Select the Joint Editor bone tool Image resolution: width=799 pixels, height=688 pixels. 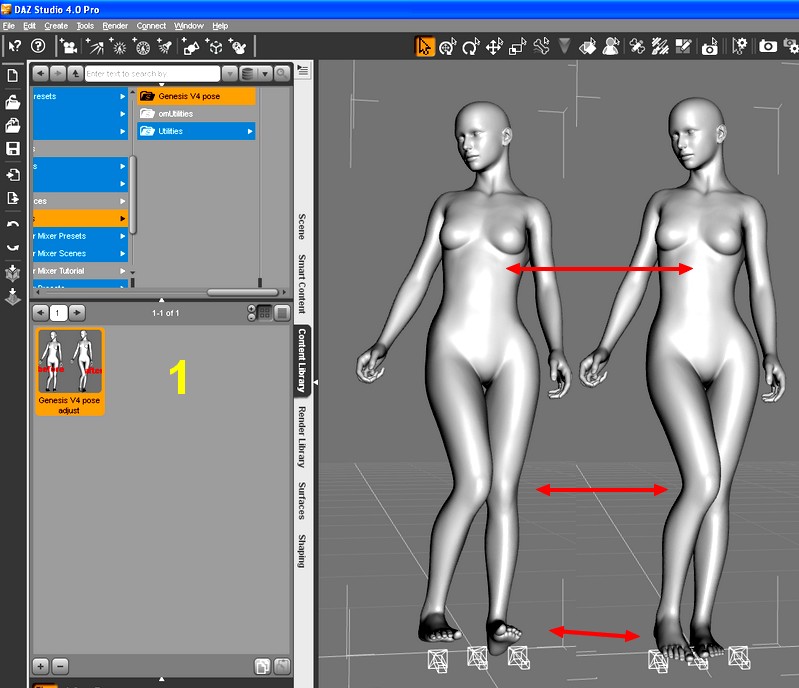pos(636,46)
